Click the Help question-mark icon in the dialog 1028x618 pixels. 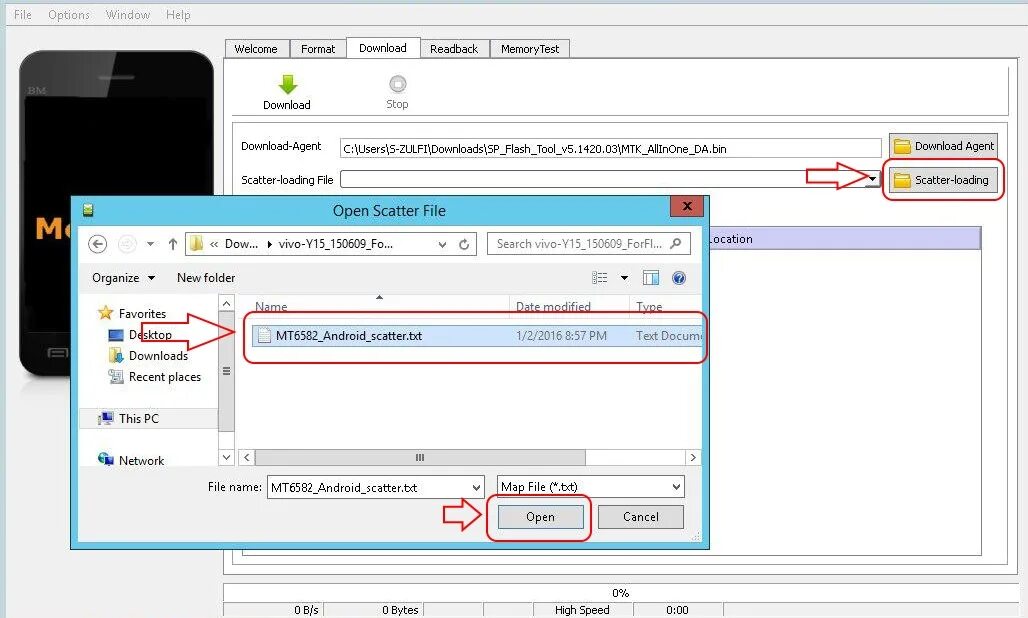679,277
